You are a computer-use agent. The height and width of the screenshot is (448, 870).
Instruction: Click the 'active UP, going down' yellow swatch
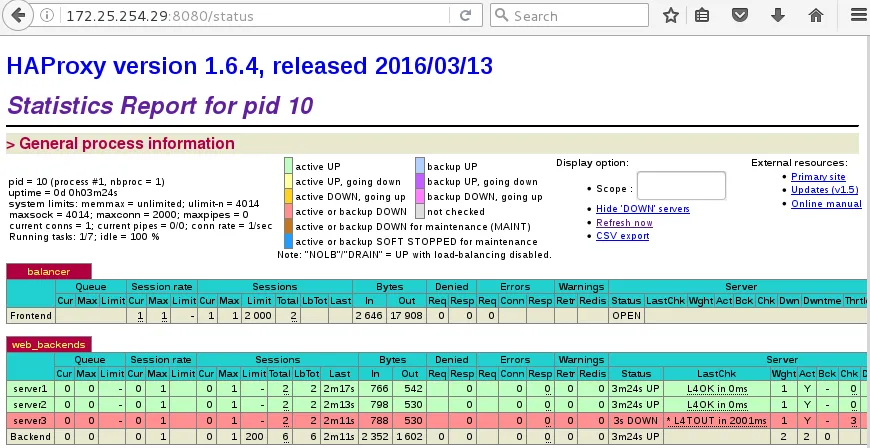288,181
